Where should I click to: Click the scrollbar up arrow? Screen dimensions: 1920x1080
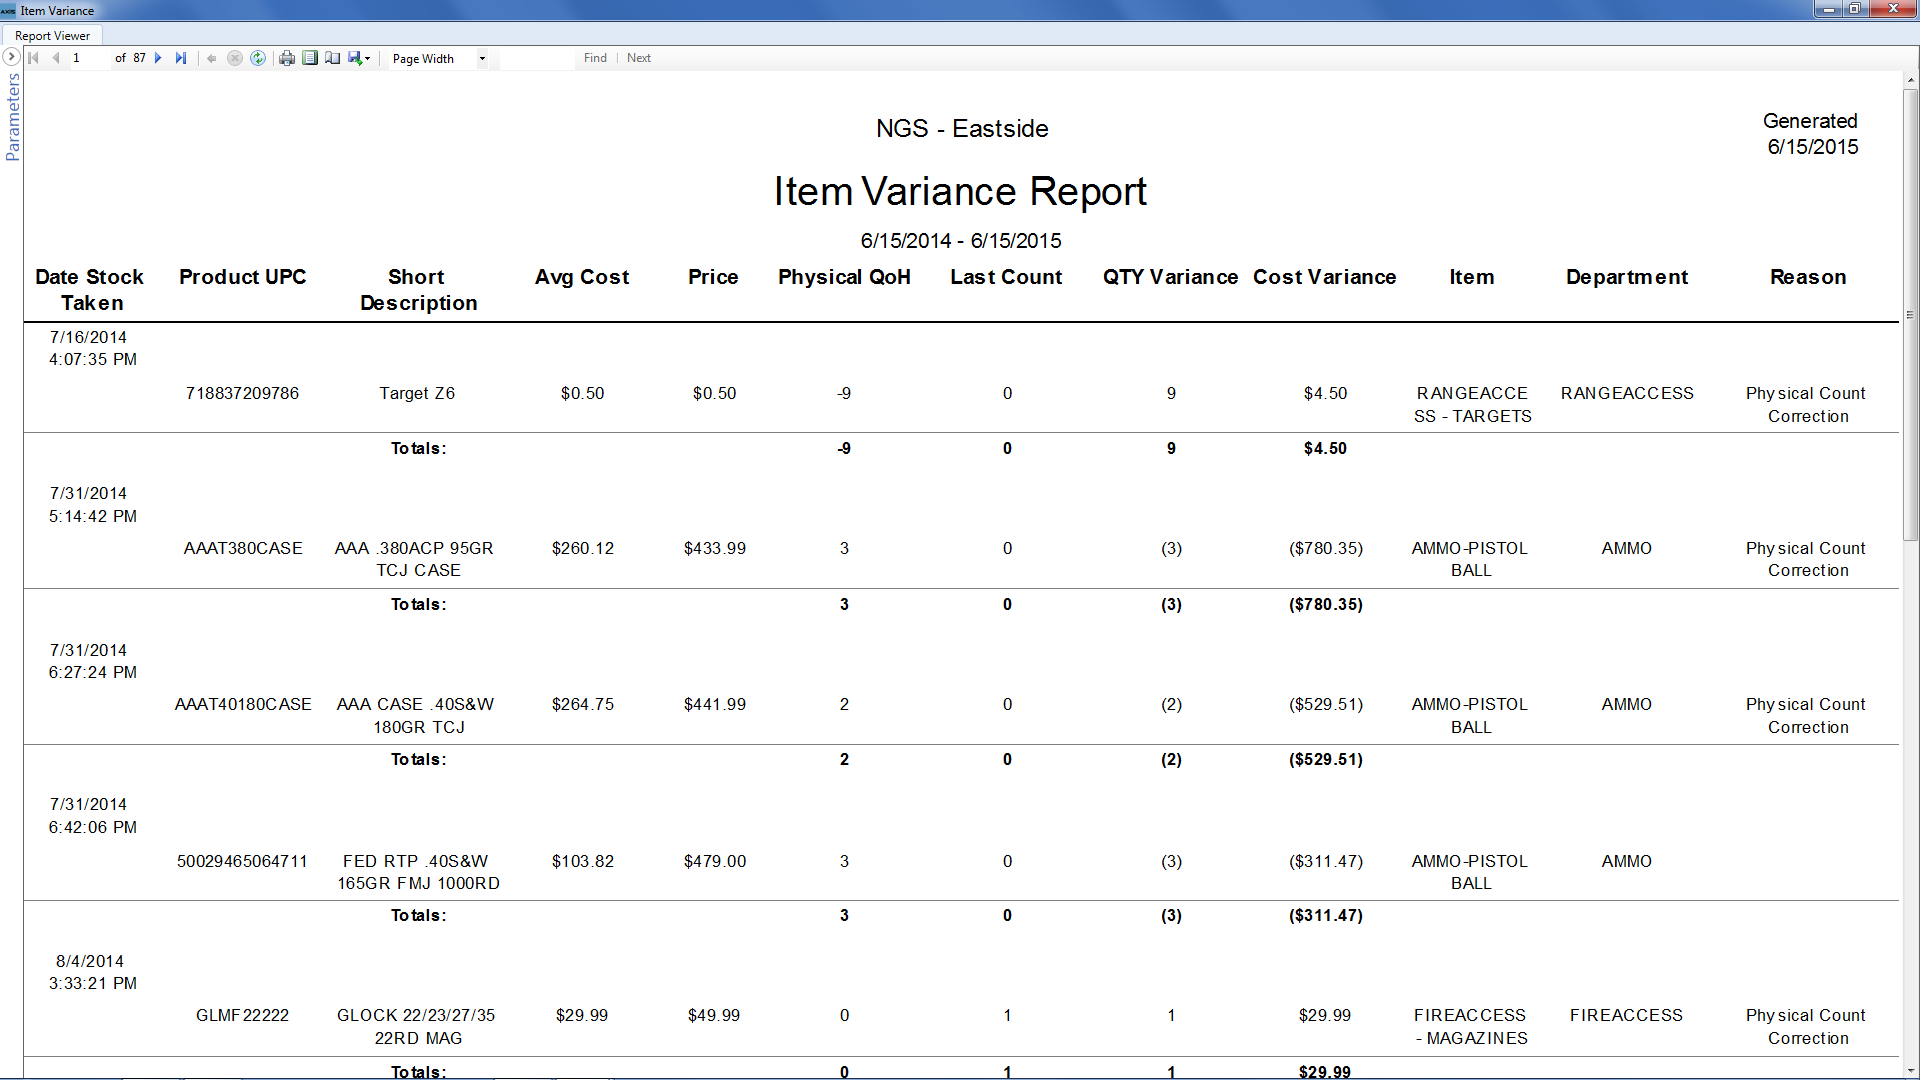[1910, 79]
